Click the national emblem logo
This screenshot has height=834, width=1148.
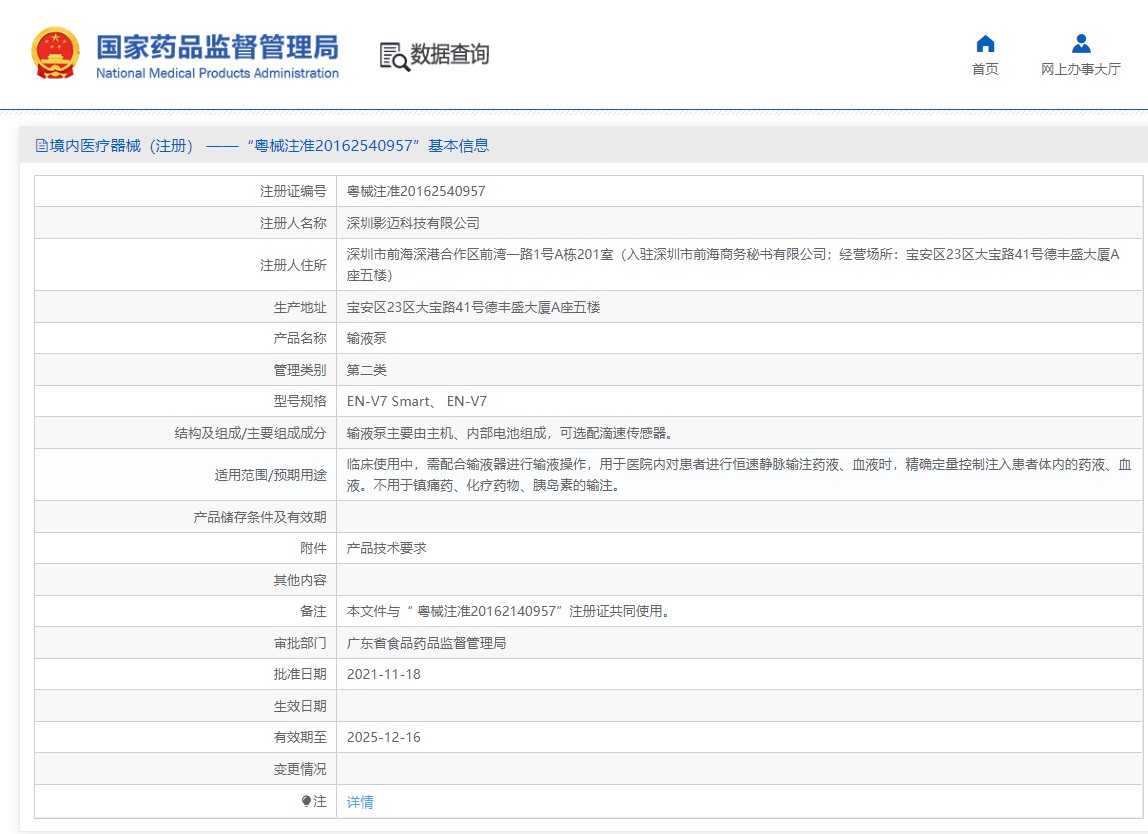tap(55, 53)
